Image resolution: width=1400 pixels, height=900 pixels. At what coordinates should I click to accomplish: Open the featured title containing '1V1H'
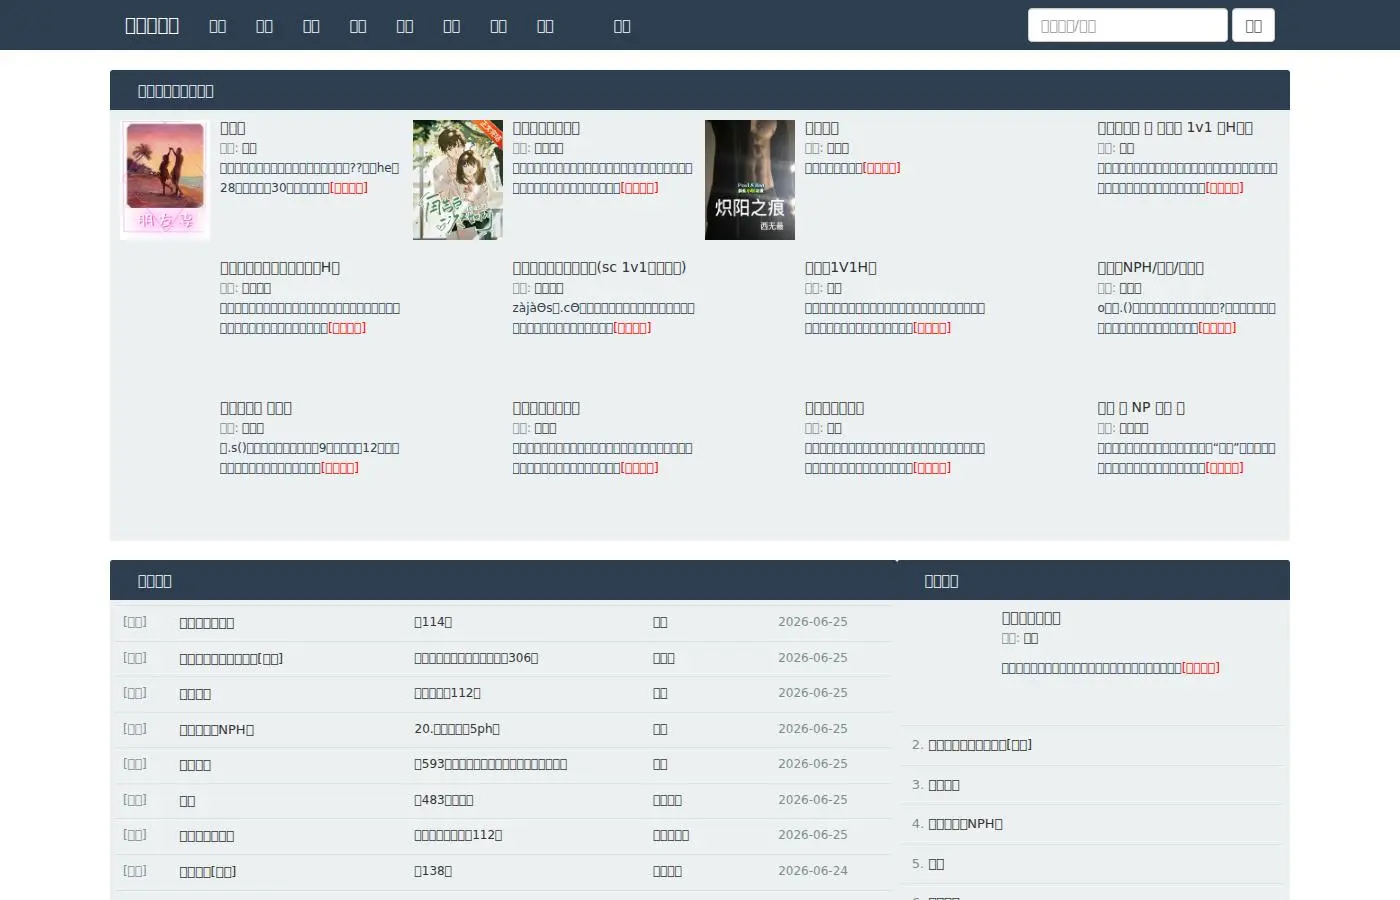pos(841,268)
